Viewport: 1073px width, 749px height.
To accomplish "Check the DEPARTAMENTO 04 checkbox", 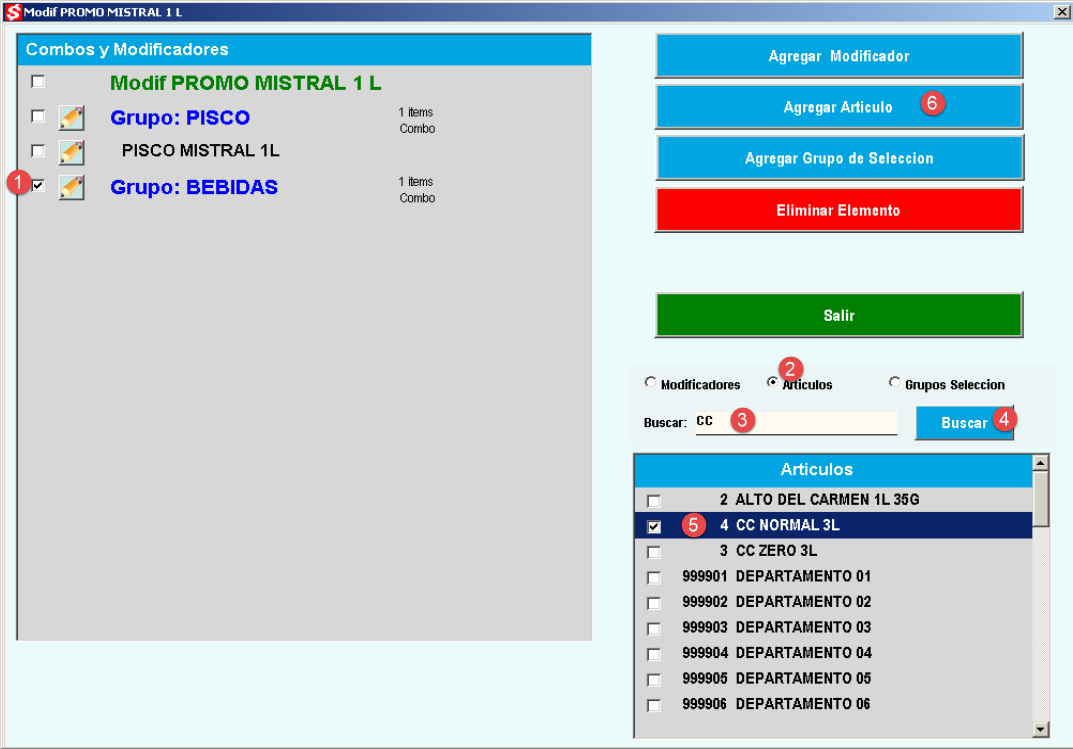I will pos(654,655).
